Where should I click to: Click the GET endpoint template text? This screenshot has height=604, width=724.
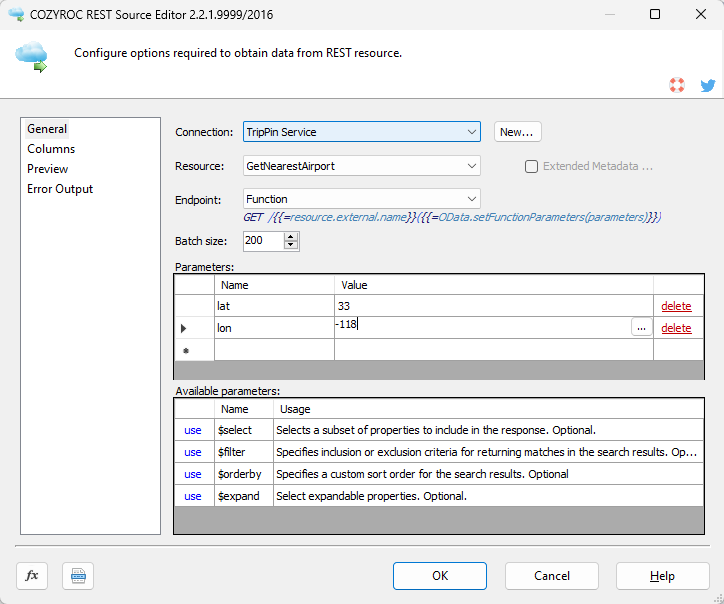click(x=452, y=217)
